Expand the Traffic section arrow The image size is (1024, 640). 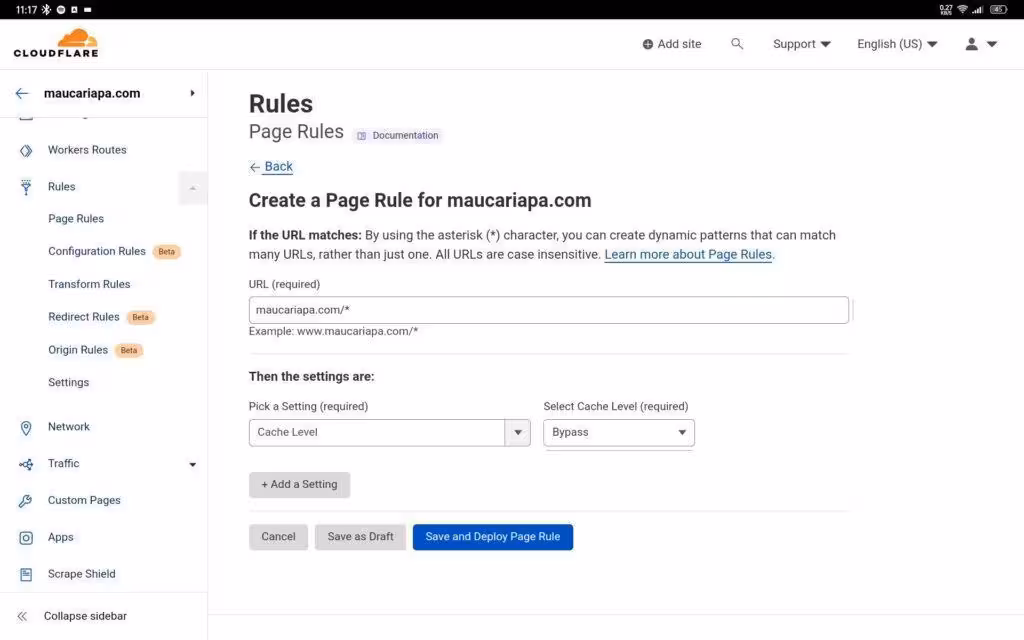tap(193, 464)
